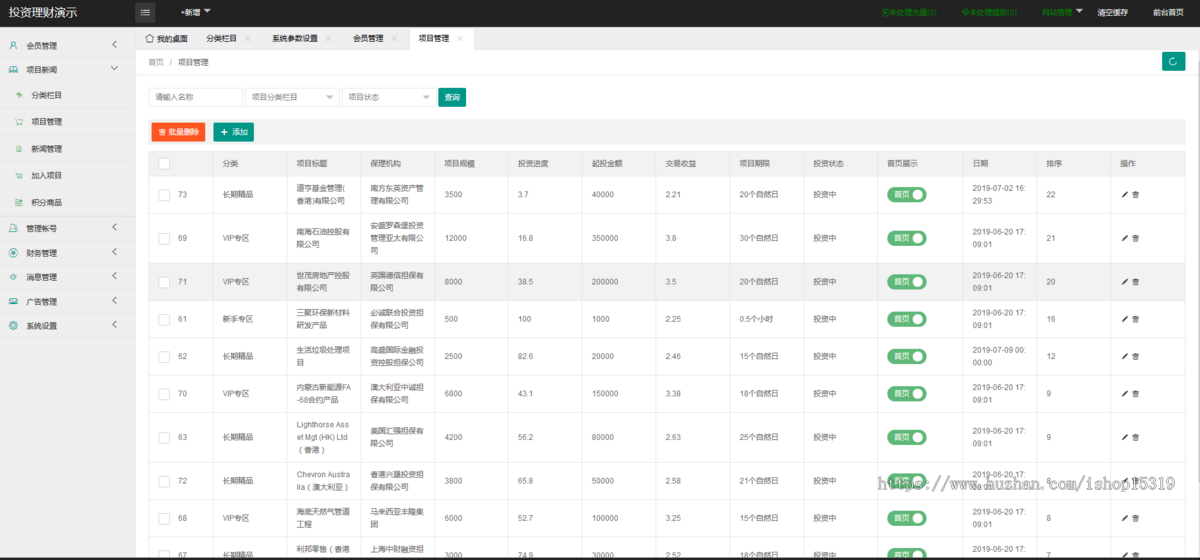The image size is (1200, 560).
Task: Click the green 添加 button
Action: tap(233, 132)
